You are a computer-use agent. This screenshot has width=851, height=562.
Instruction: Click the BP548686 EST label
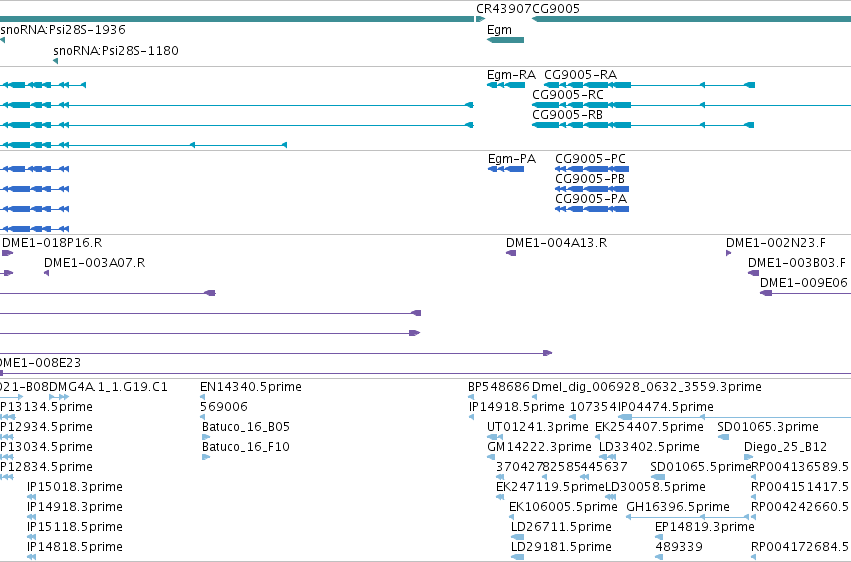click(x=499, y=387)
